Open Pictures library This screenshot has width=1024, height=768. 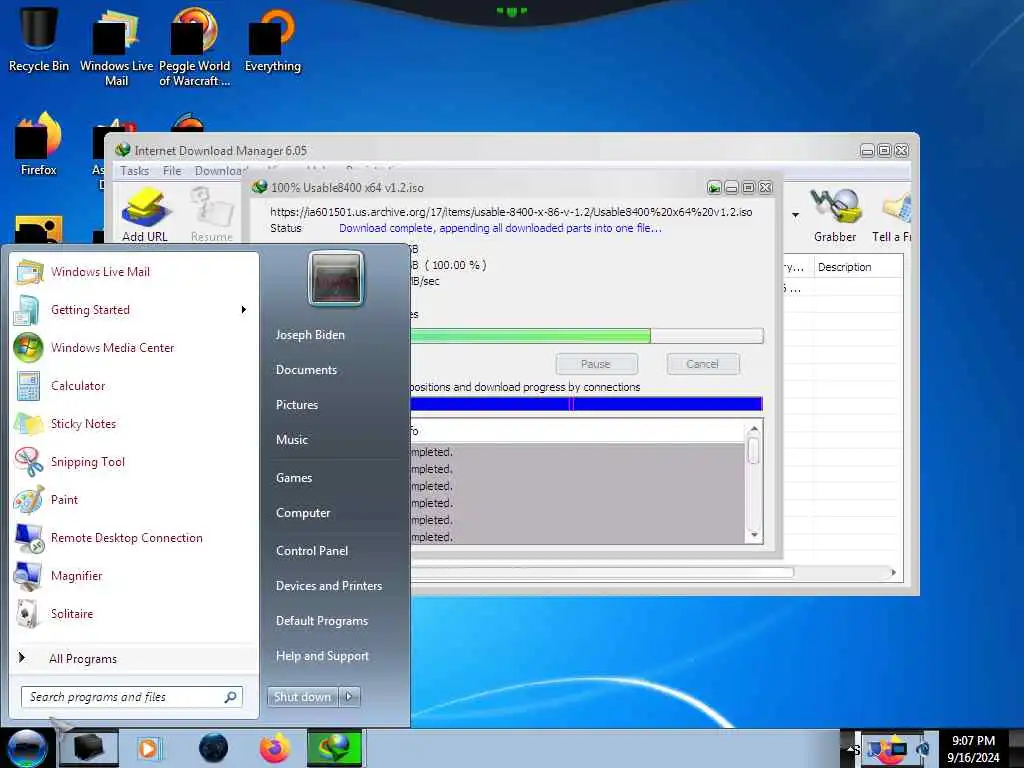pos(296,404)
